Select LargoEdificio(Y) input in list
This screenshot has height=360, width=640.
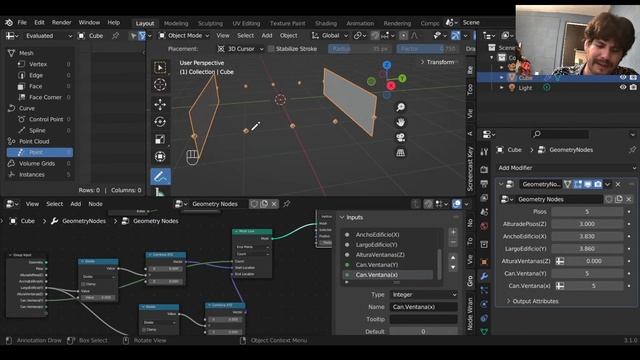[x=376, y=244]
